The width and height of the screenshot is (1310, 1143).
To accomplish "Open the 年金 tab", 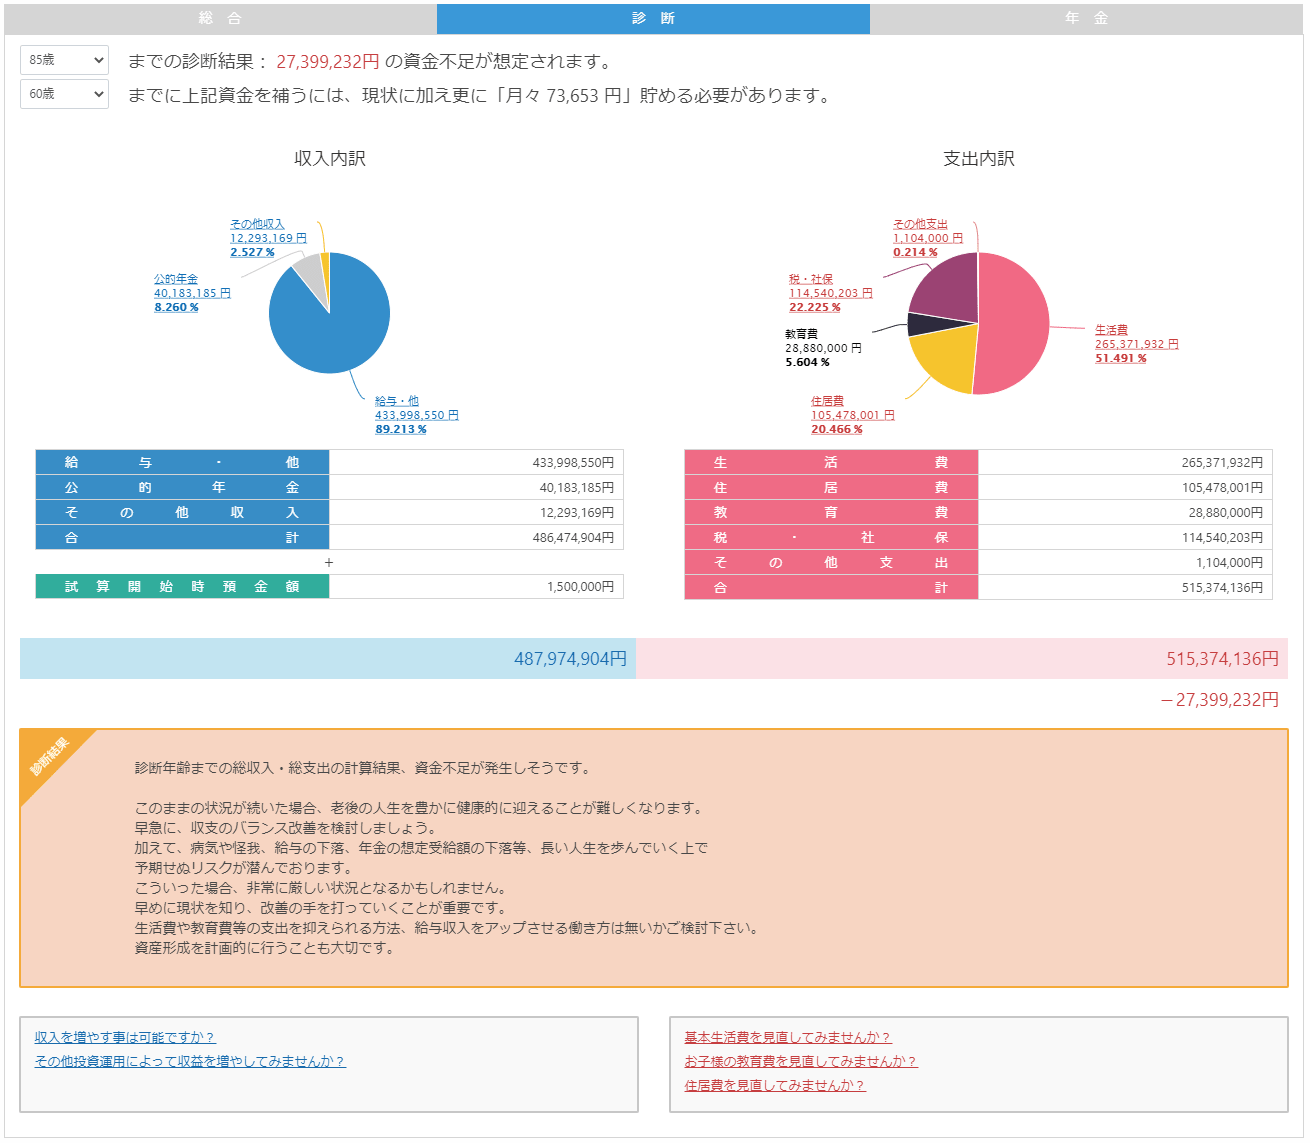I will 1086,18.
